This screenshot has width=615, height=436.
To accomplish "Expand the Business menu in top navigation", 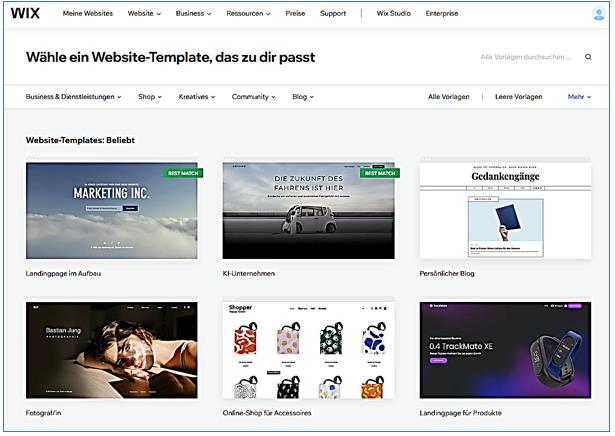I will pos(193,13).
